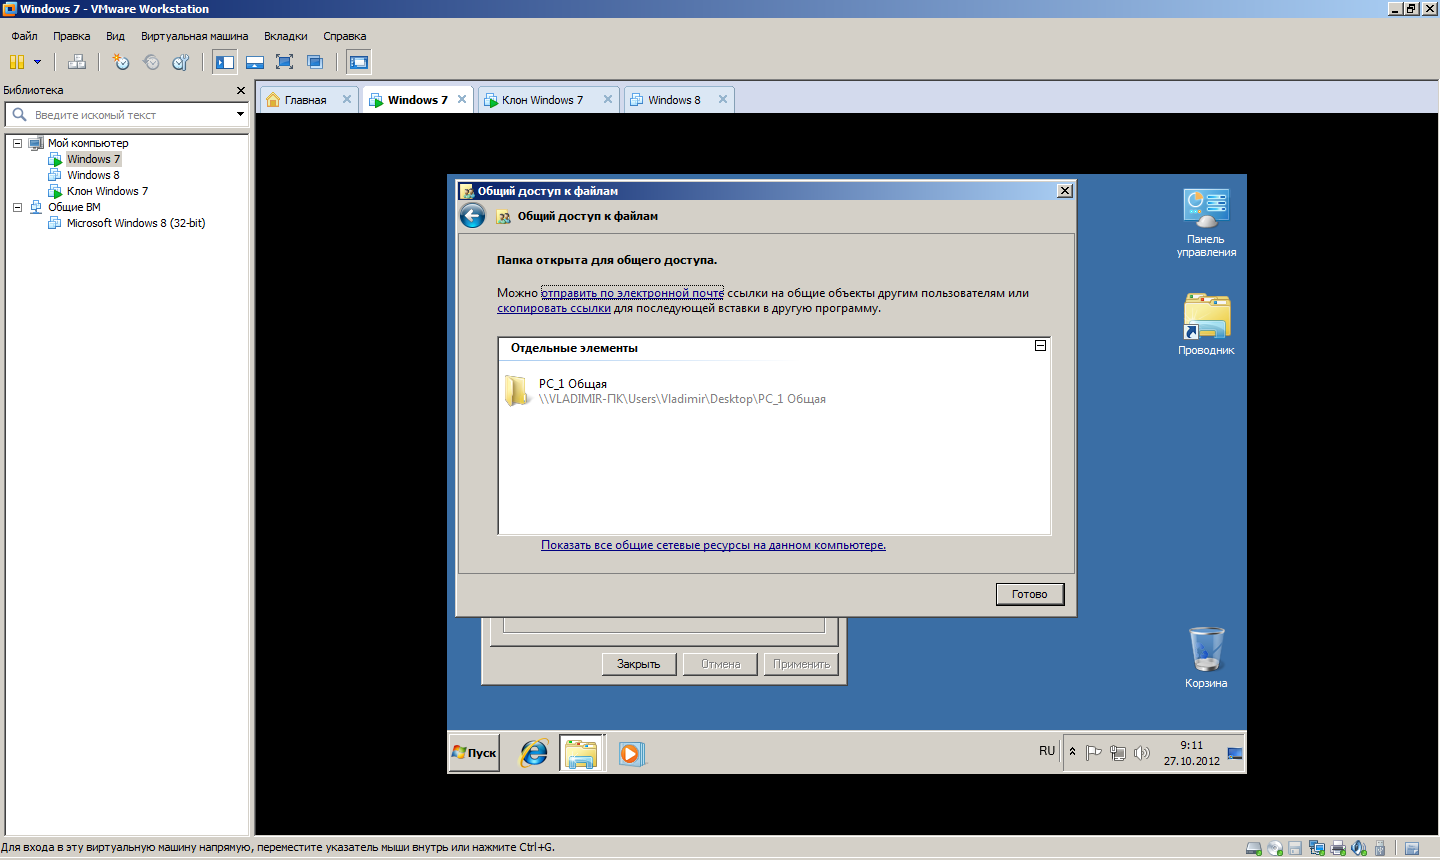Click the Send Ctrl+Alt+Del toolbar icon

[x=77, y=62]
